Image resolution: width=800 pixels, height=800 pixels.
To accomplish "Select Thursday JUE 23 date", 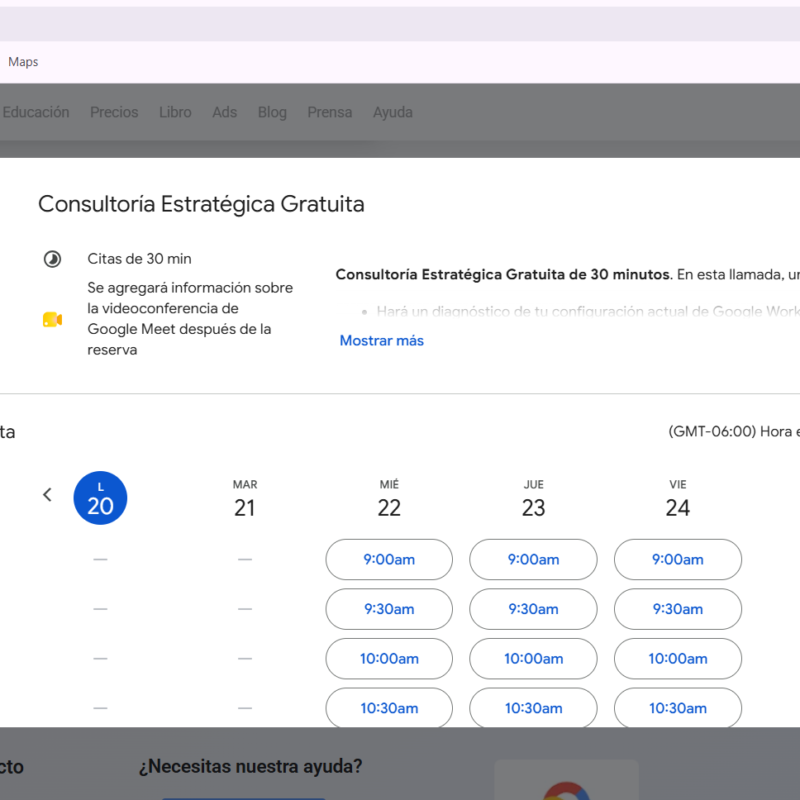I will coord(534,498).
